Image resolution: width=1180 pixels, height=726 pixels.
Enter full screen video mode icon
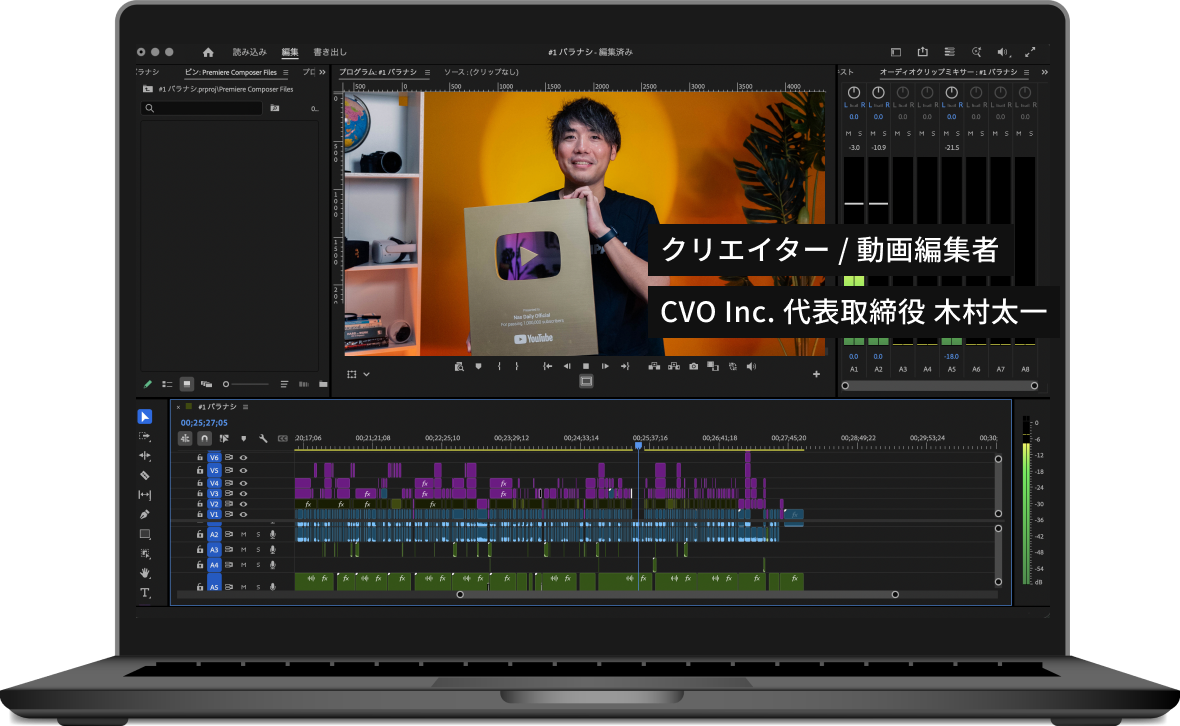tap(1029, 52)
